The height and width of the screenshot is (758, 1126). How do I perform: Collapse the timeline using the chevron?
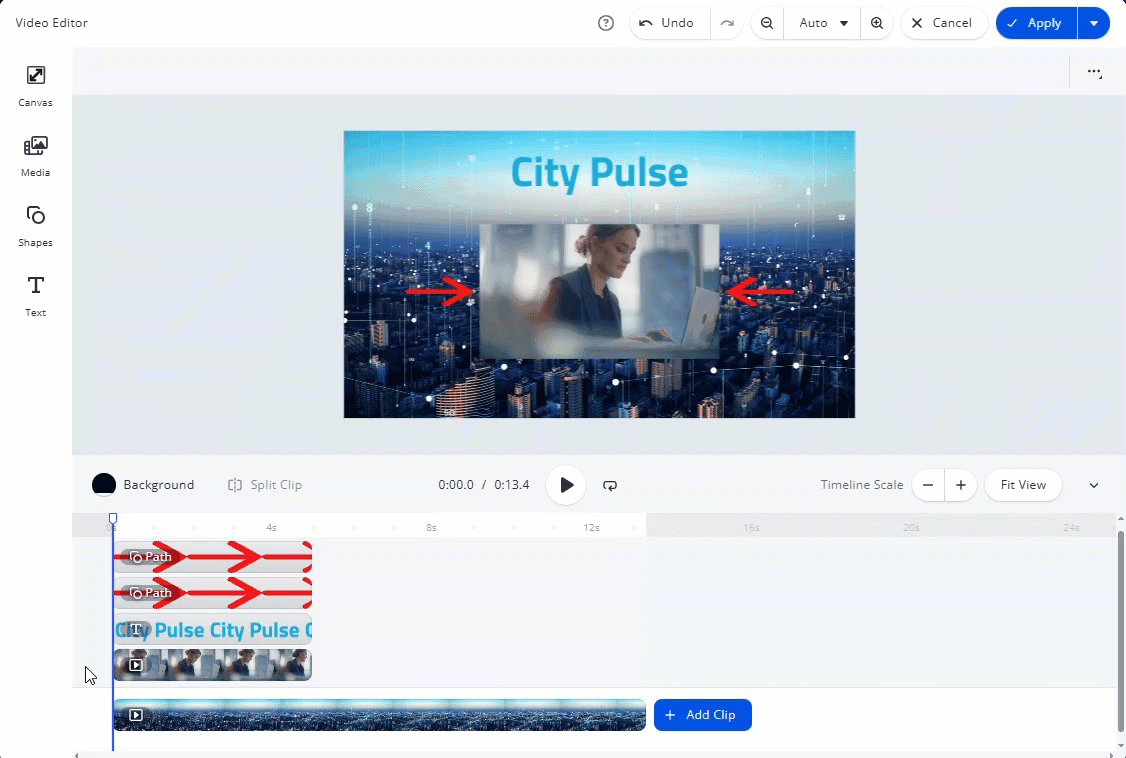click(1093, 485)
